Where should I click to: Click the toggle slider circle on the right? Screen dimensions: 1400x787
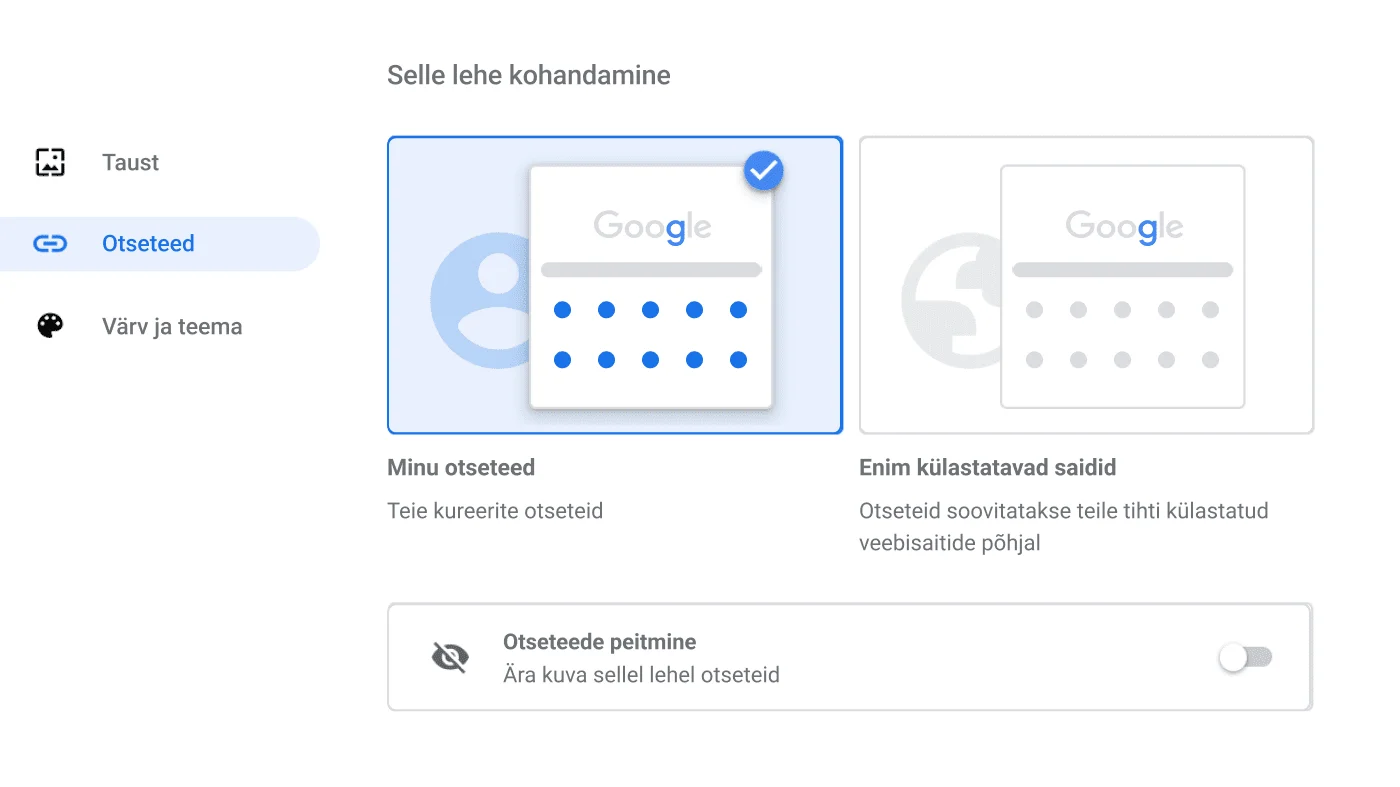pyautogui.click(x=1233, y=657)
